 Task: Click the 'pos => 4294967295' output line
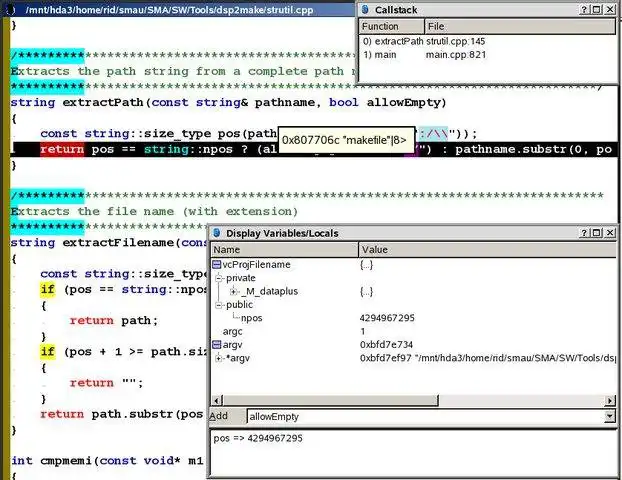pos(258,438)
